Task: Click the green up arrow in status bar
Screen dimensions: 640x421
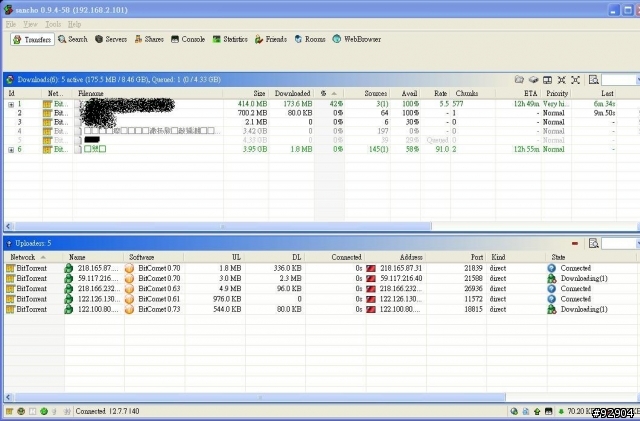Action: (537, 411)
